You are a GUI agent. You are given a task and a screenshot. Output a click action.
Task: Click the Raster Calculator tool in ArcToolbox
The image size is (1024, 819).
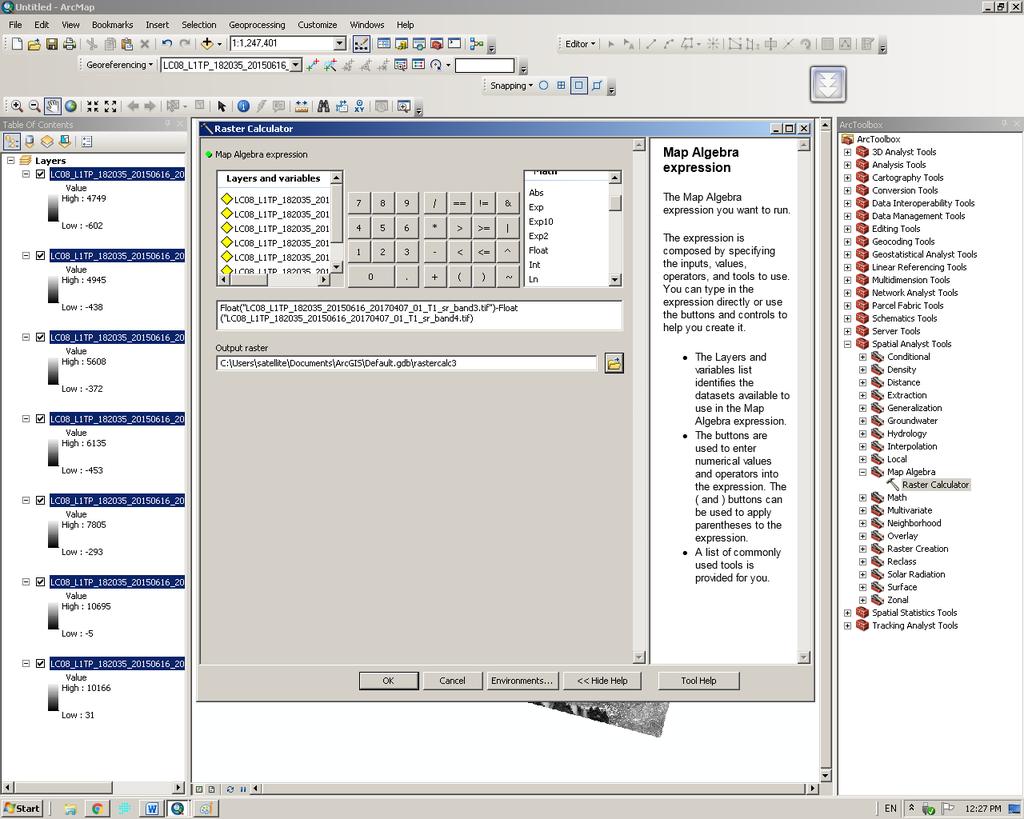click(x=935, y=485)
